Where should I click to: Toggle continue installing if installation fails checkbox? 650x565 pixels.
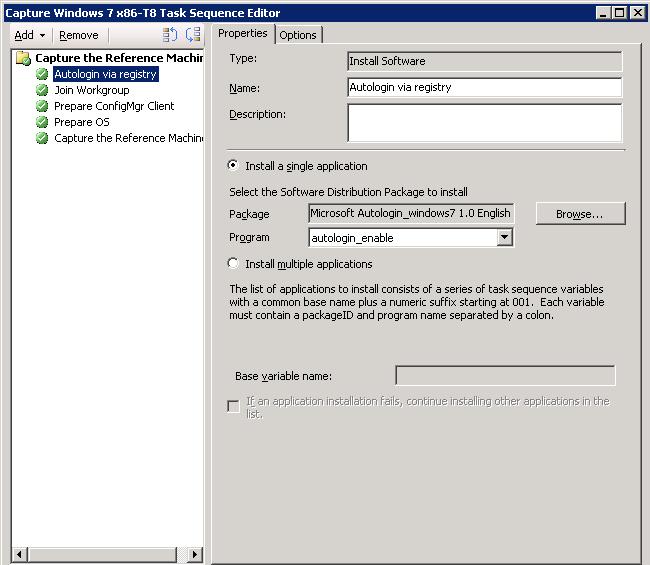[233, 406]
